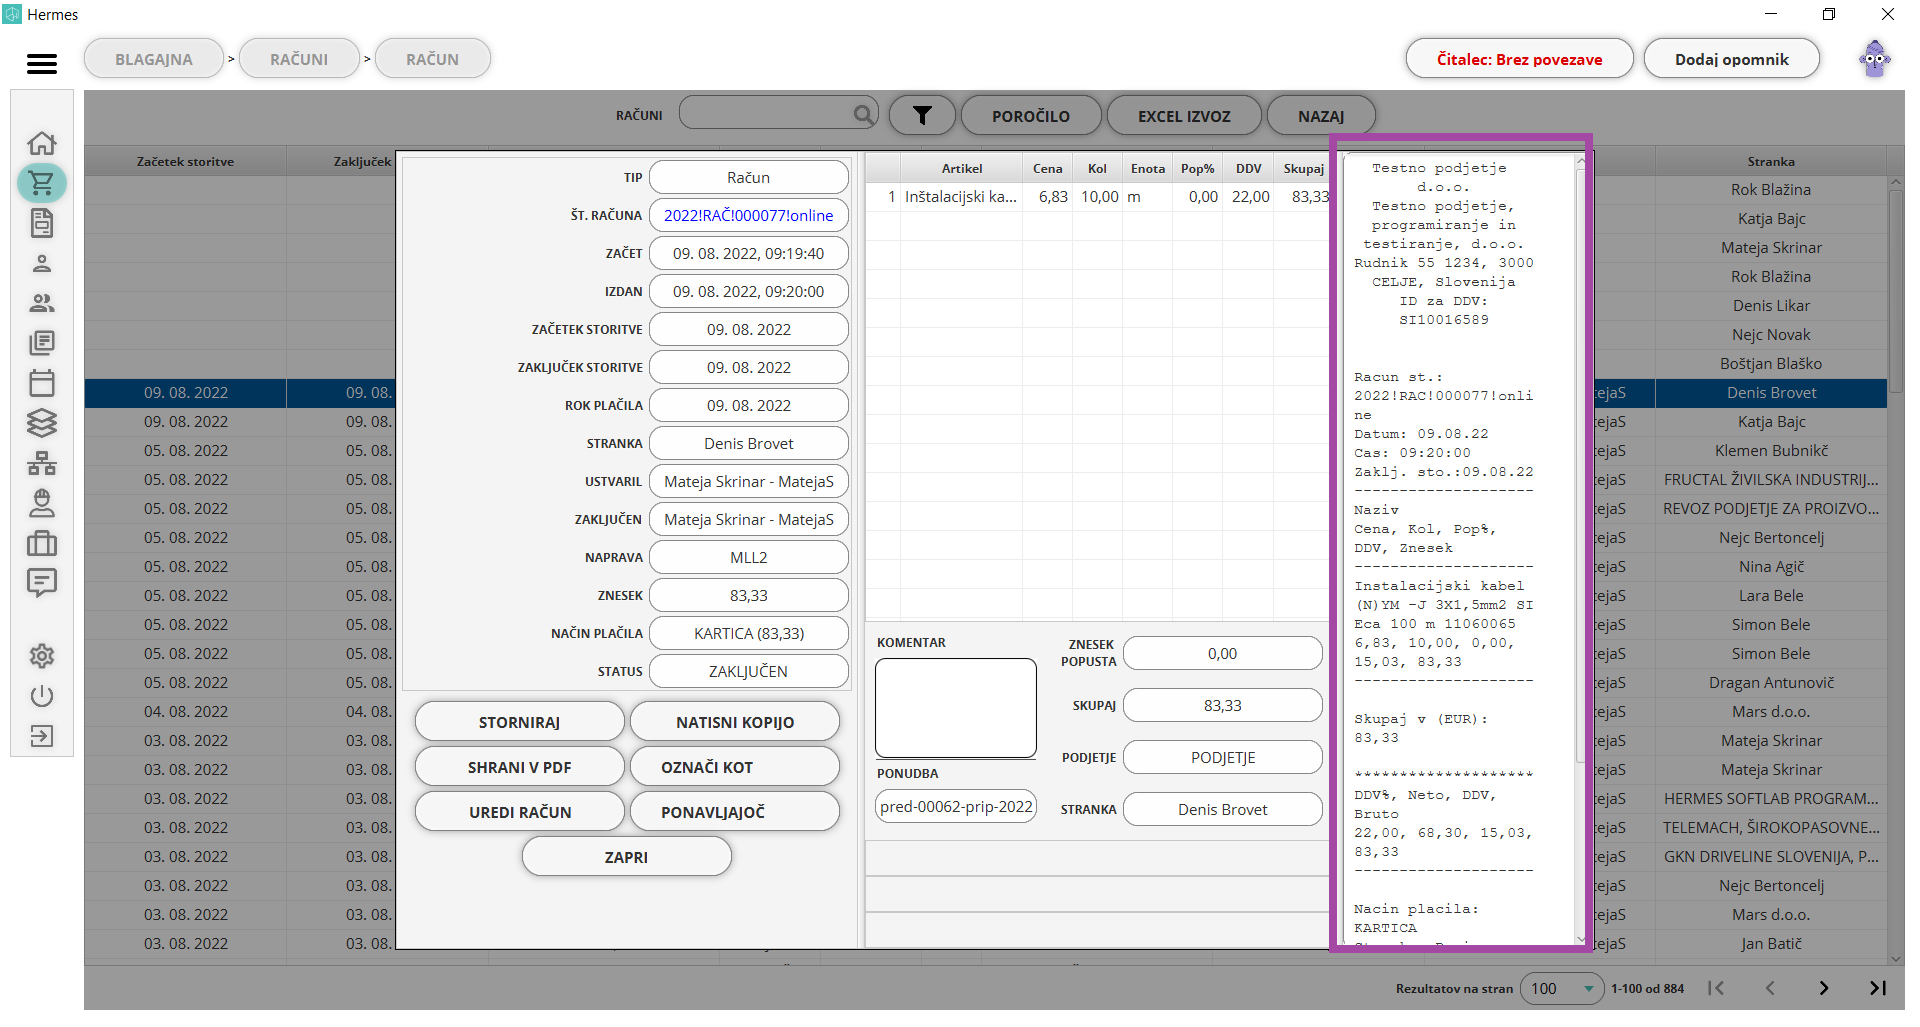Open the layers stack sidebar icon
Viewport: 1920px width, 1027px height.
tap(42, 423)
